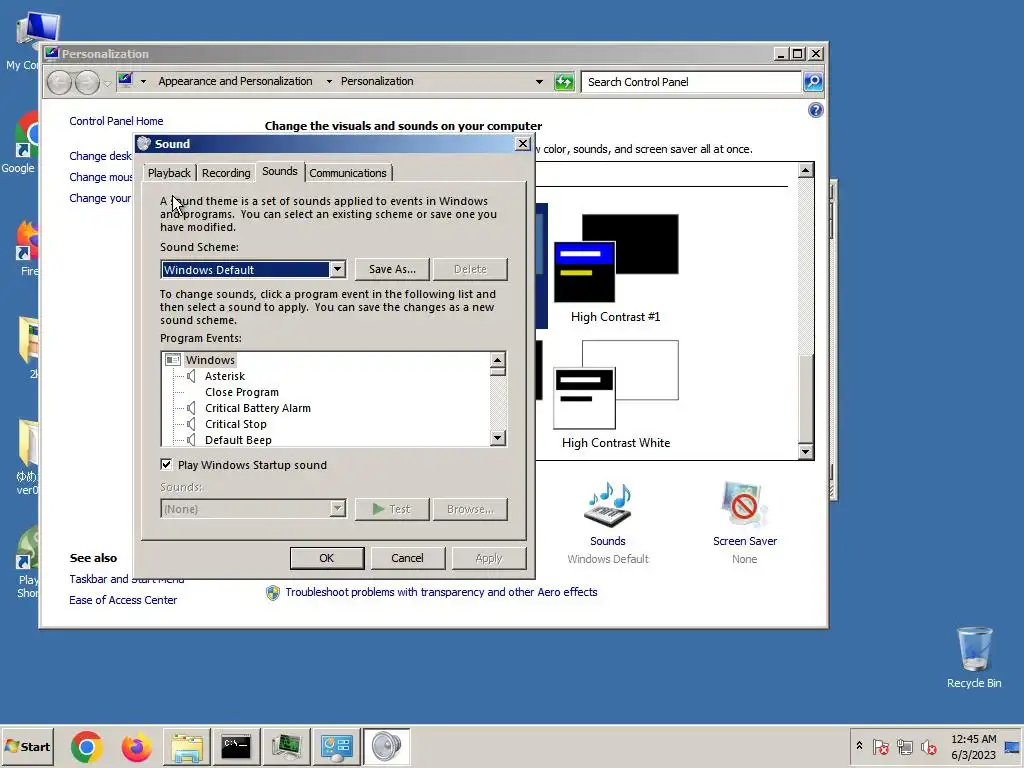This screenshot has height=768, width=1024.
Task: Open the Command Prompt taskbar icon
Action: click(236, 747)
